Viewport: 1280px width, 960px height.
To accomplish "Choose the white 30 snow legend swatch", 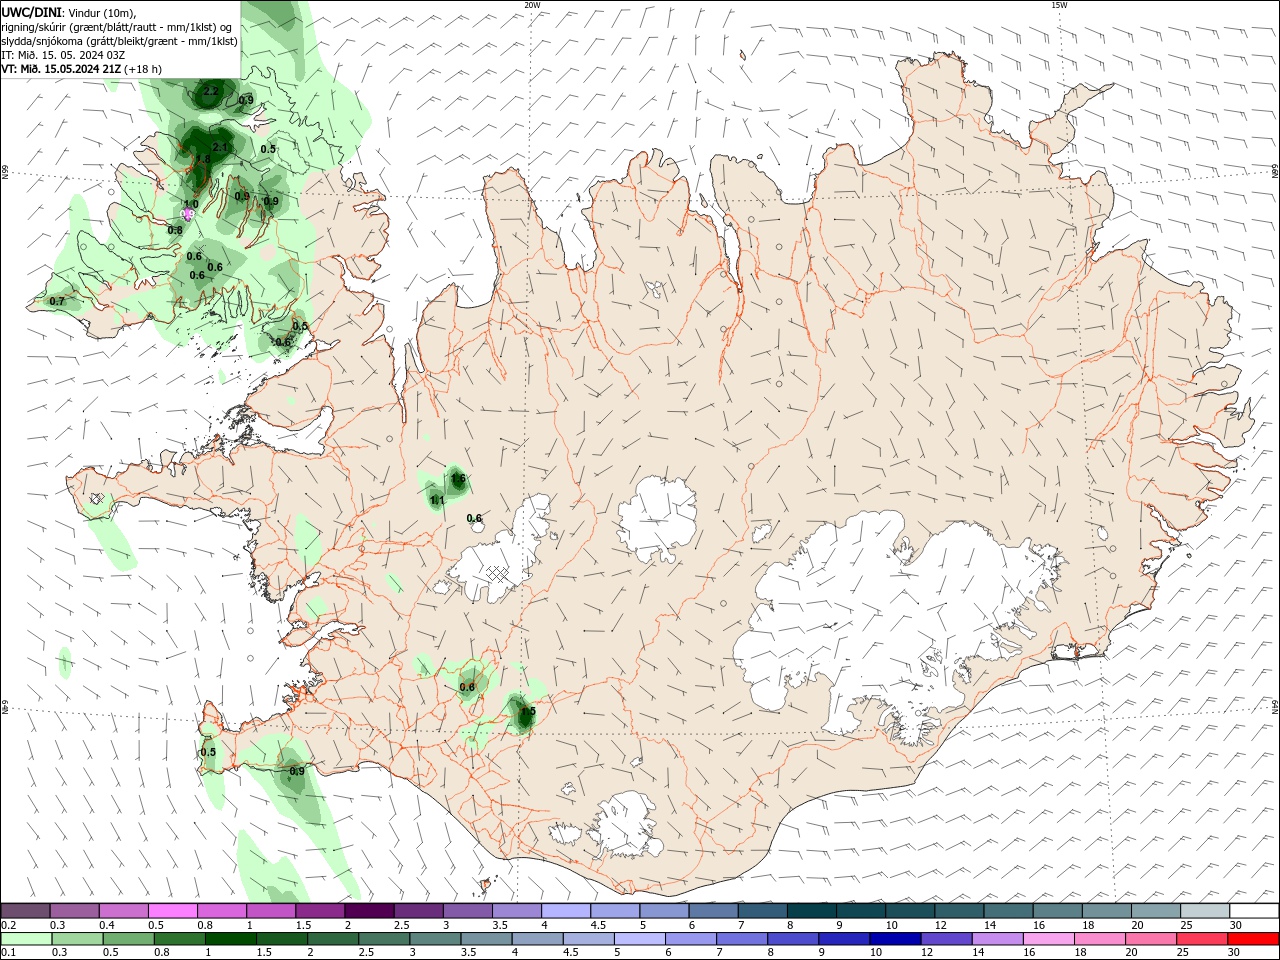I will 1254,911.
